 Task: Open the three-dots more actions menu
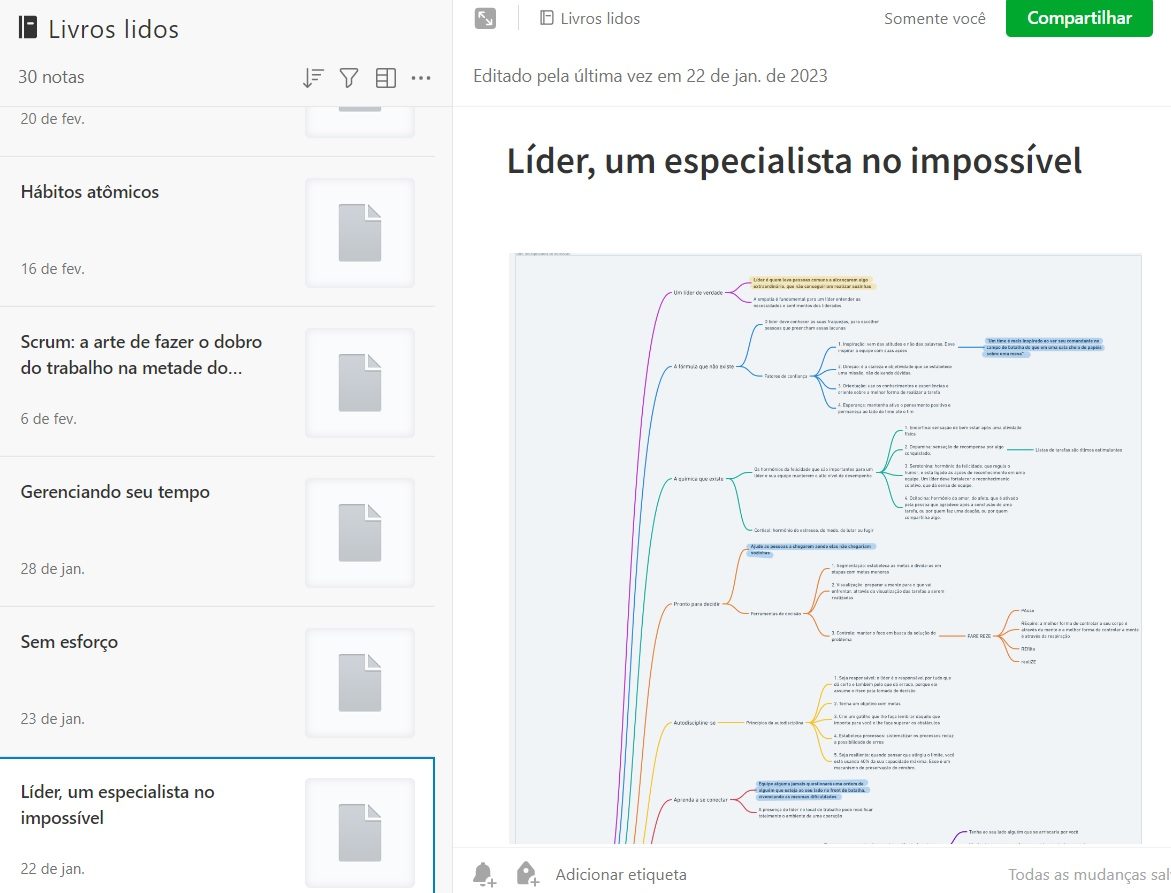coord(421,78)
